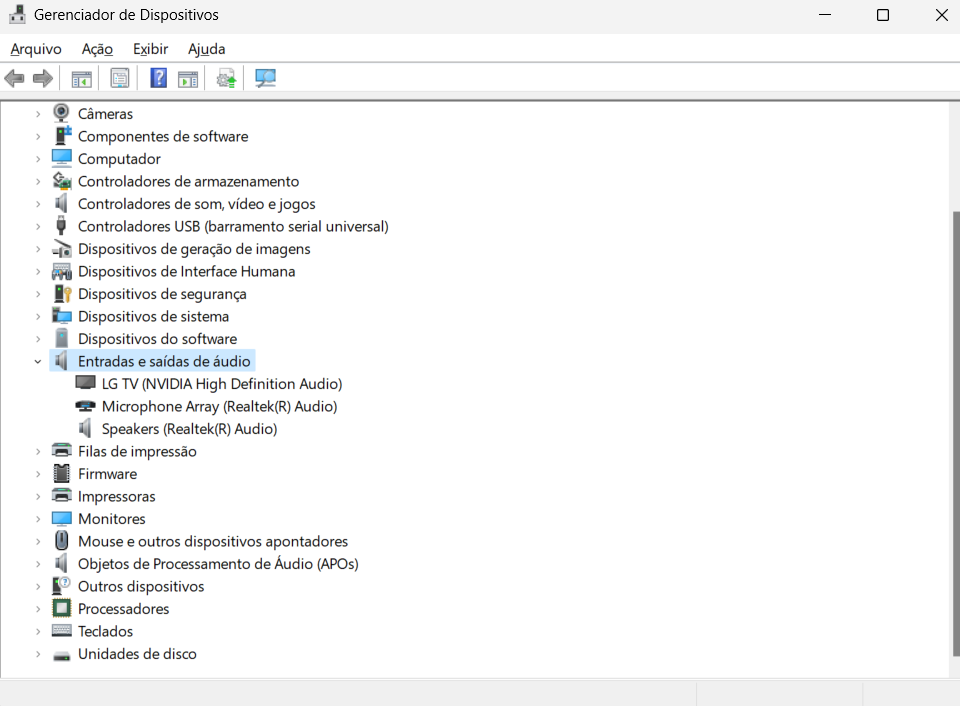960x706 pixels.
Task: Click the Computador monitor icon
Action: (62, 158)
